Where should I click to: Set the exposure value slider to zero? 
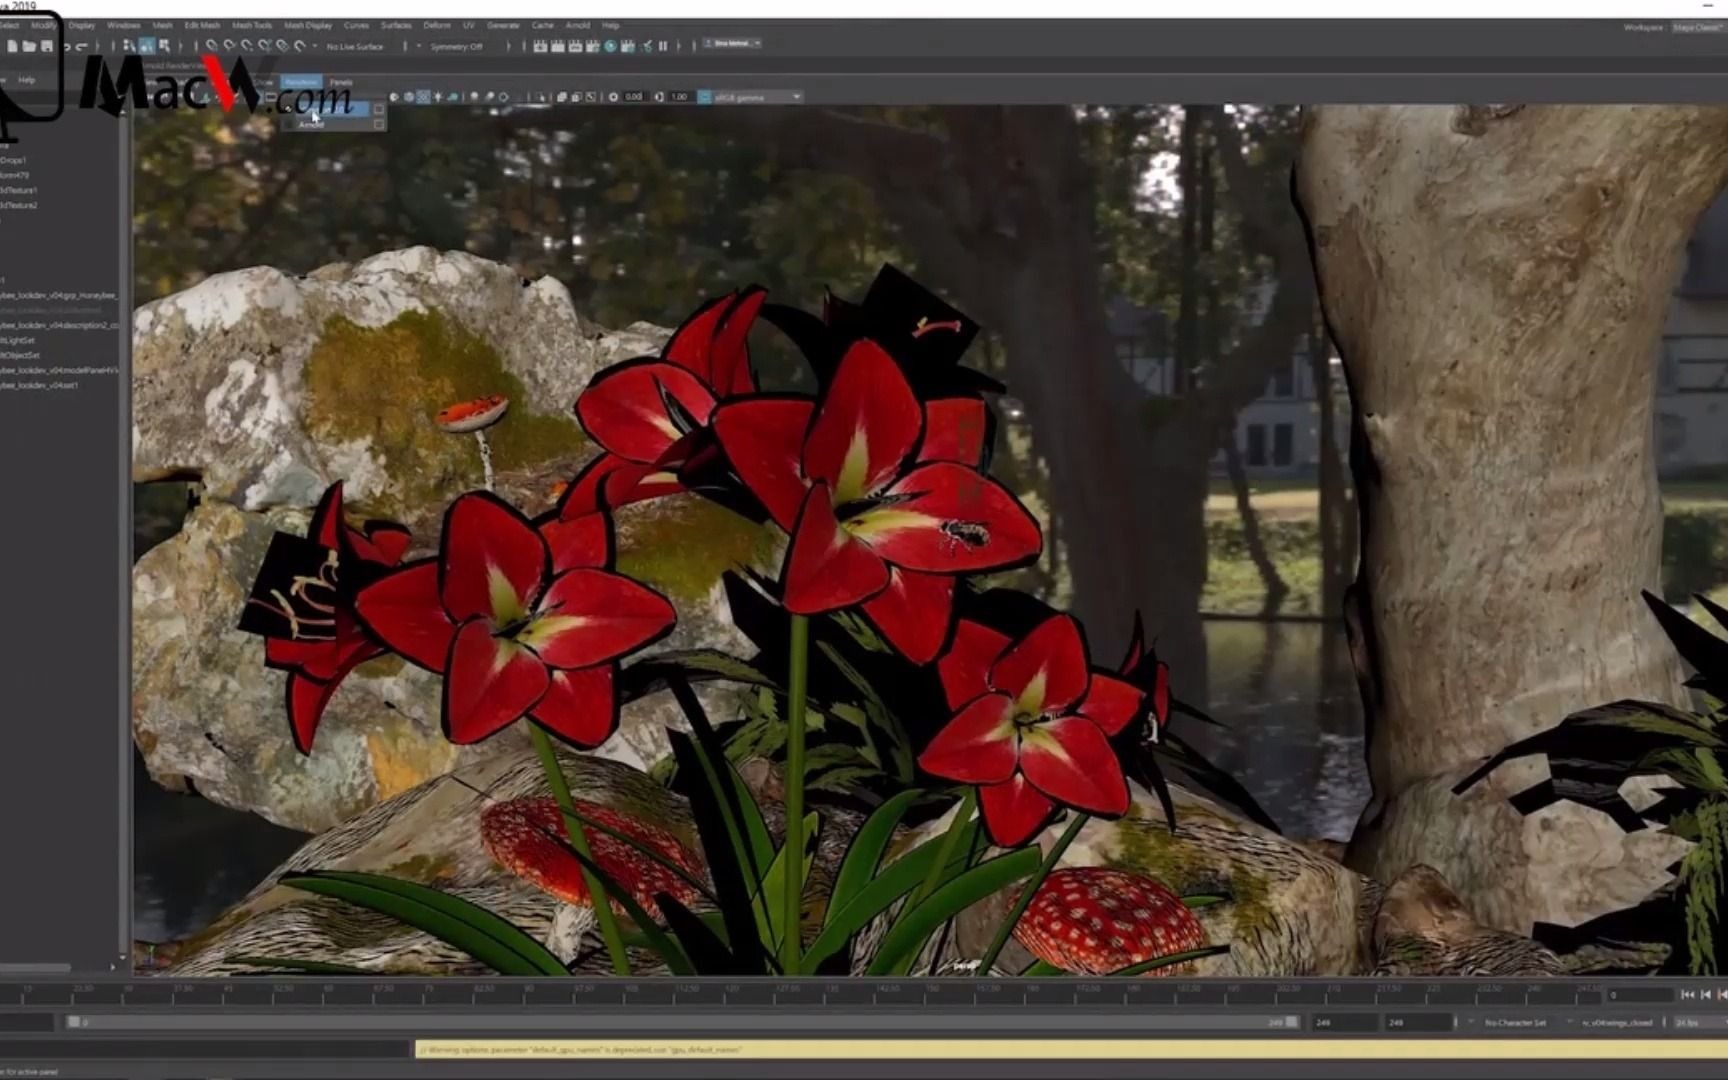(632, 97)
